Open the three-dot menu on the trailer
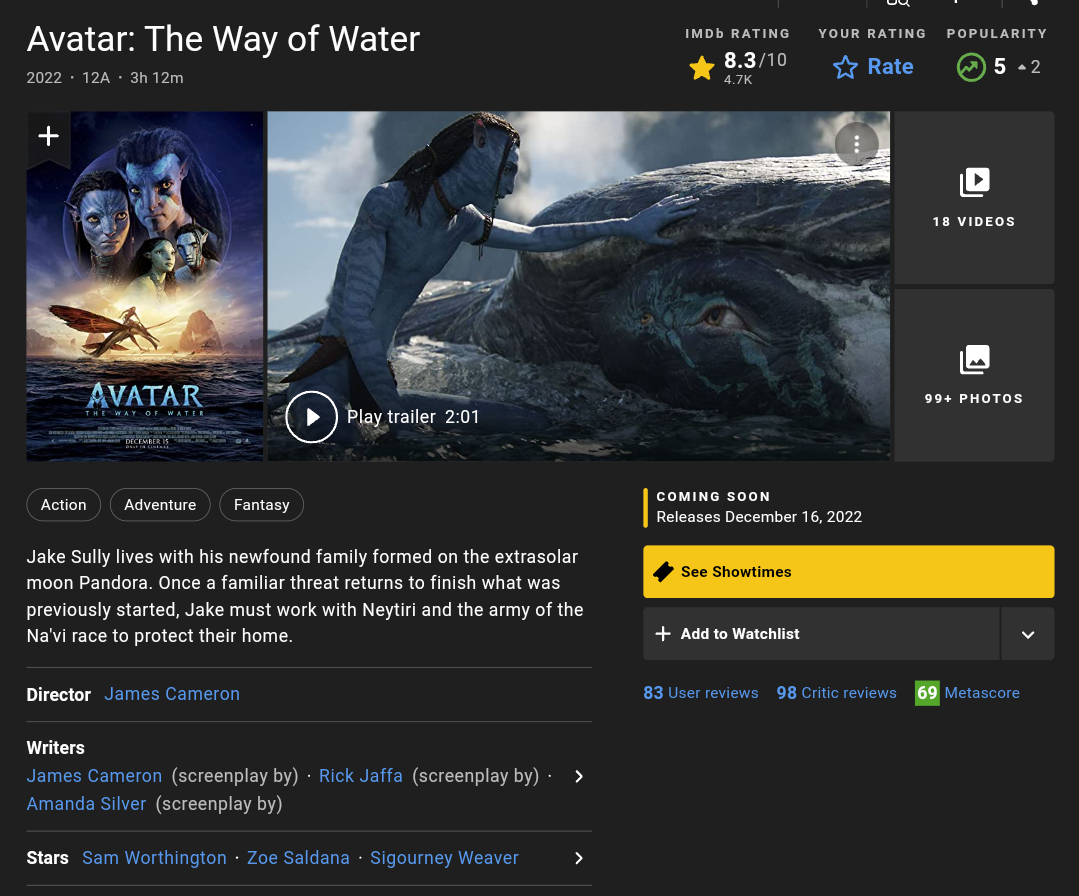 pyautogui.click(x=856, y=144)
